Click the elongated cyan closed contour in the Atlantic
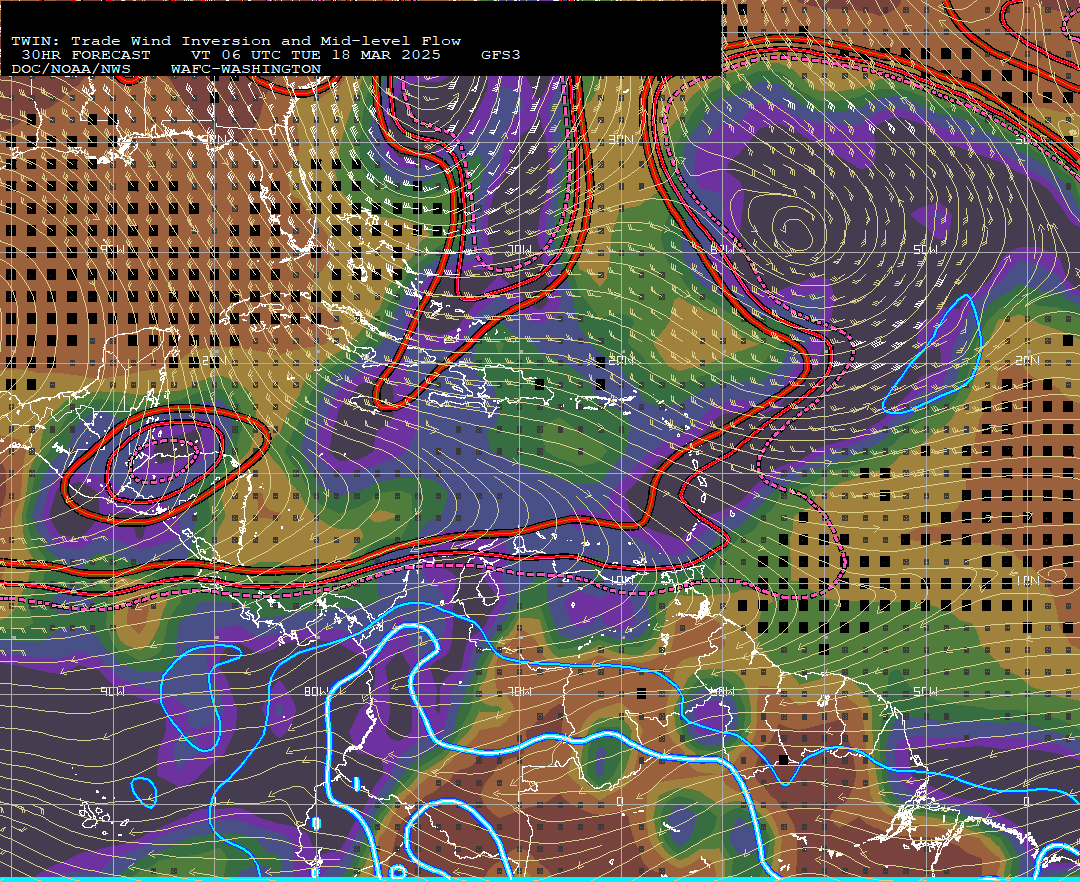The width and height of the screenshot is (1080, 882). coord(933,355)
